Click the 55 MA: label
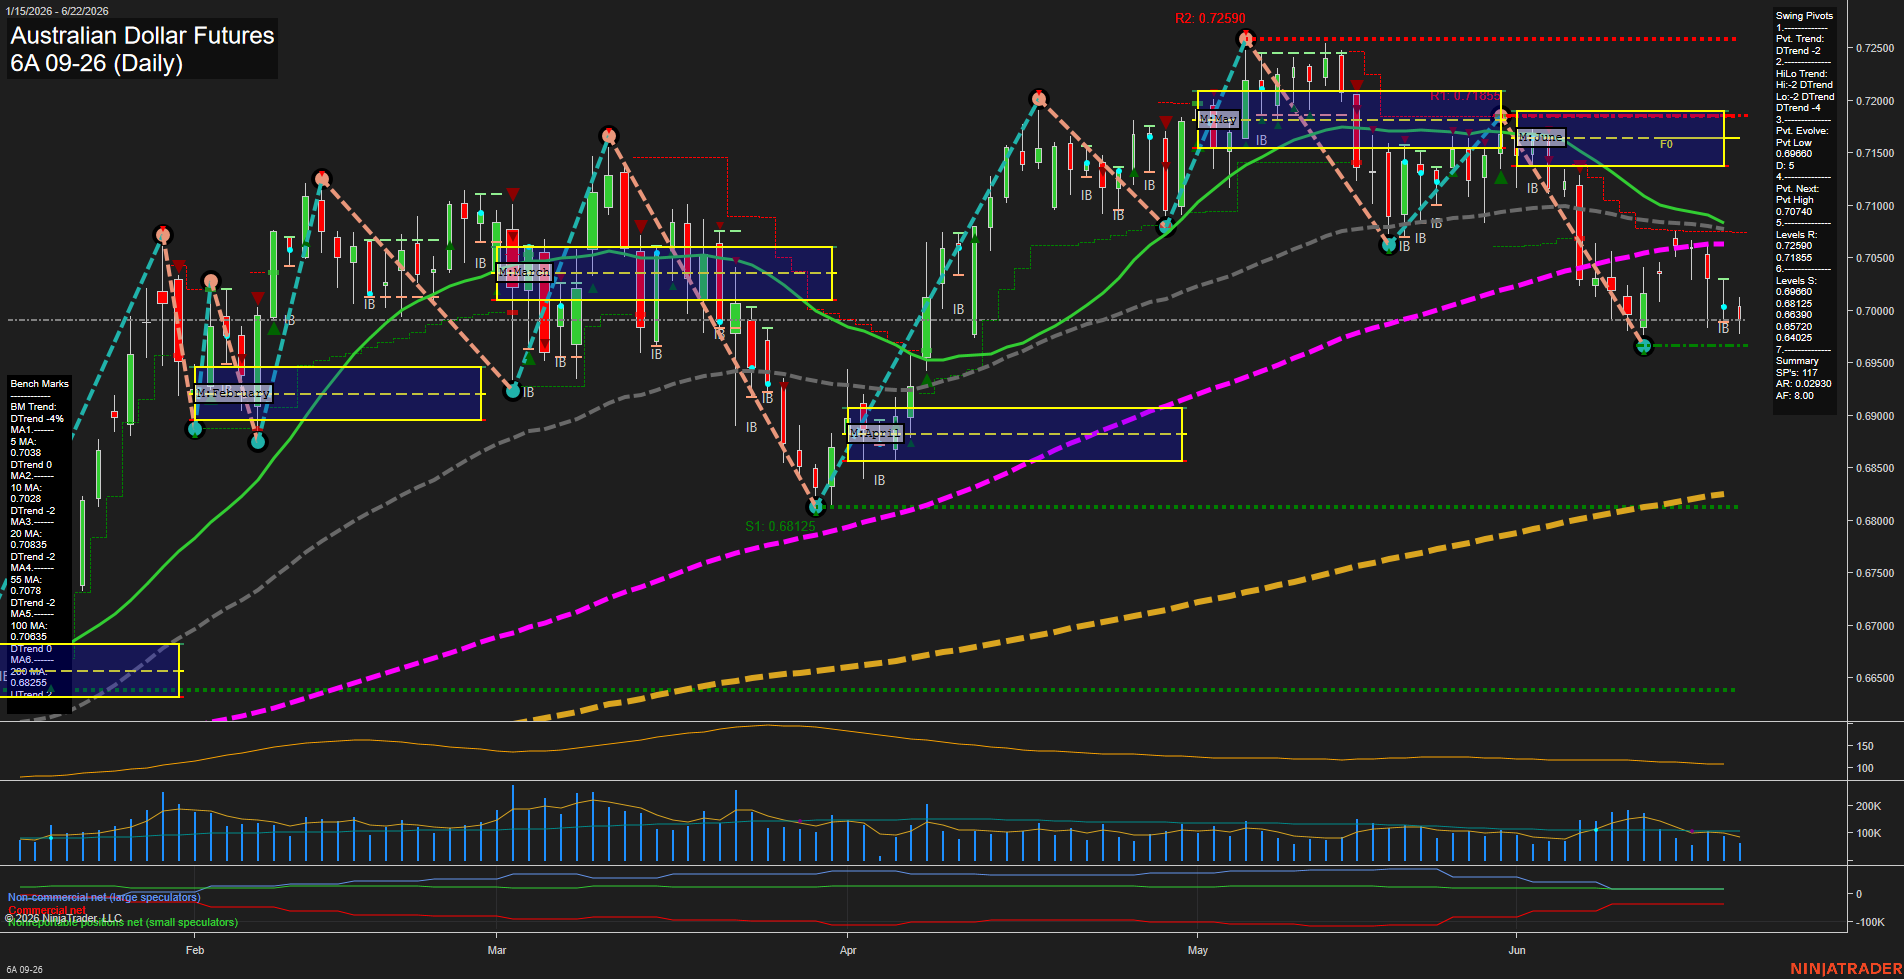Screen dimensions: 1904x979 point(26,580)
